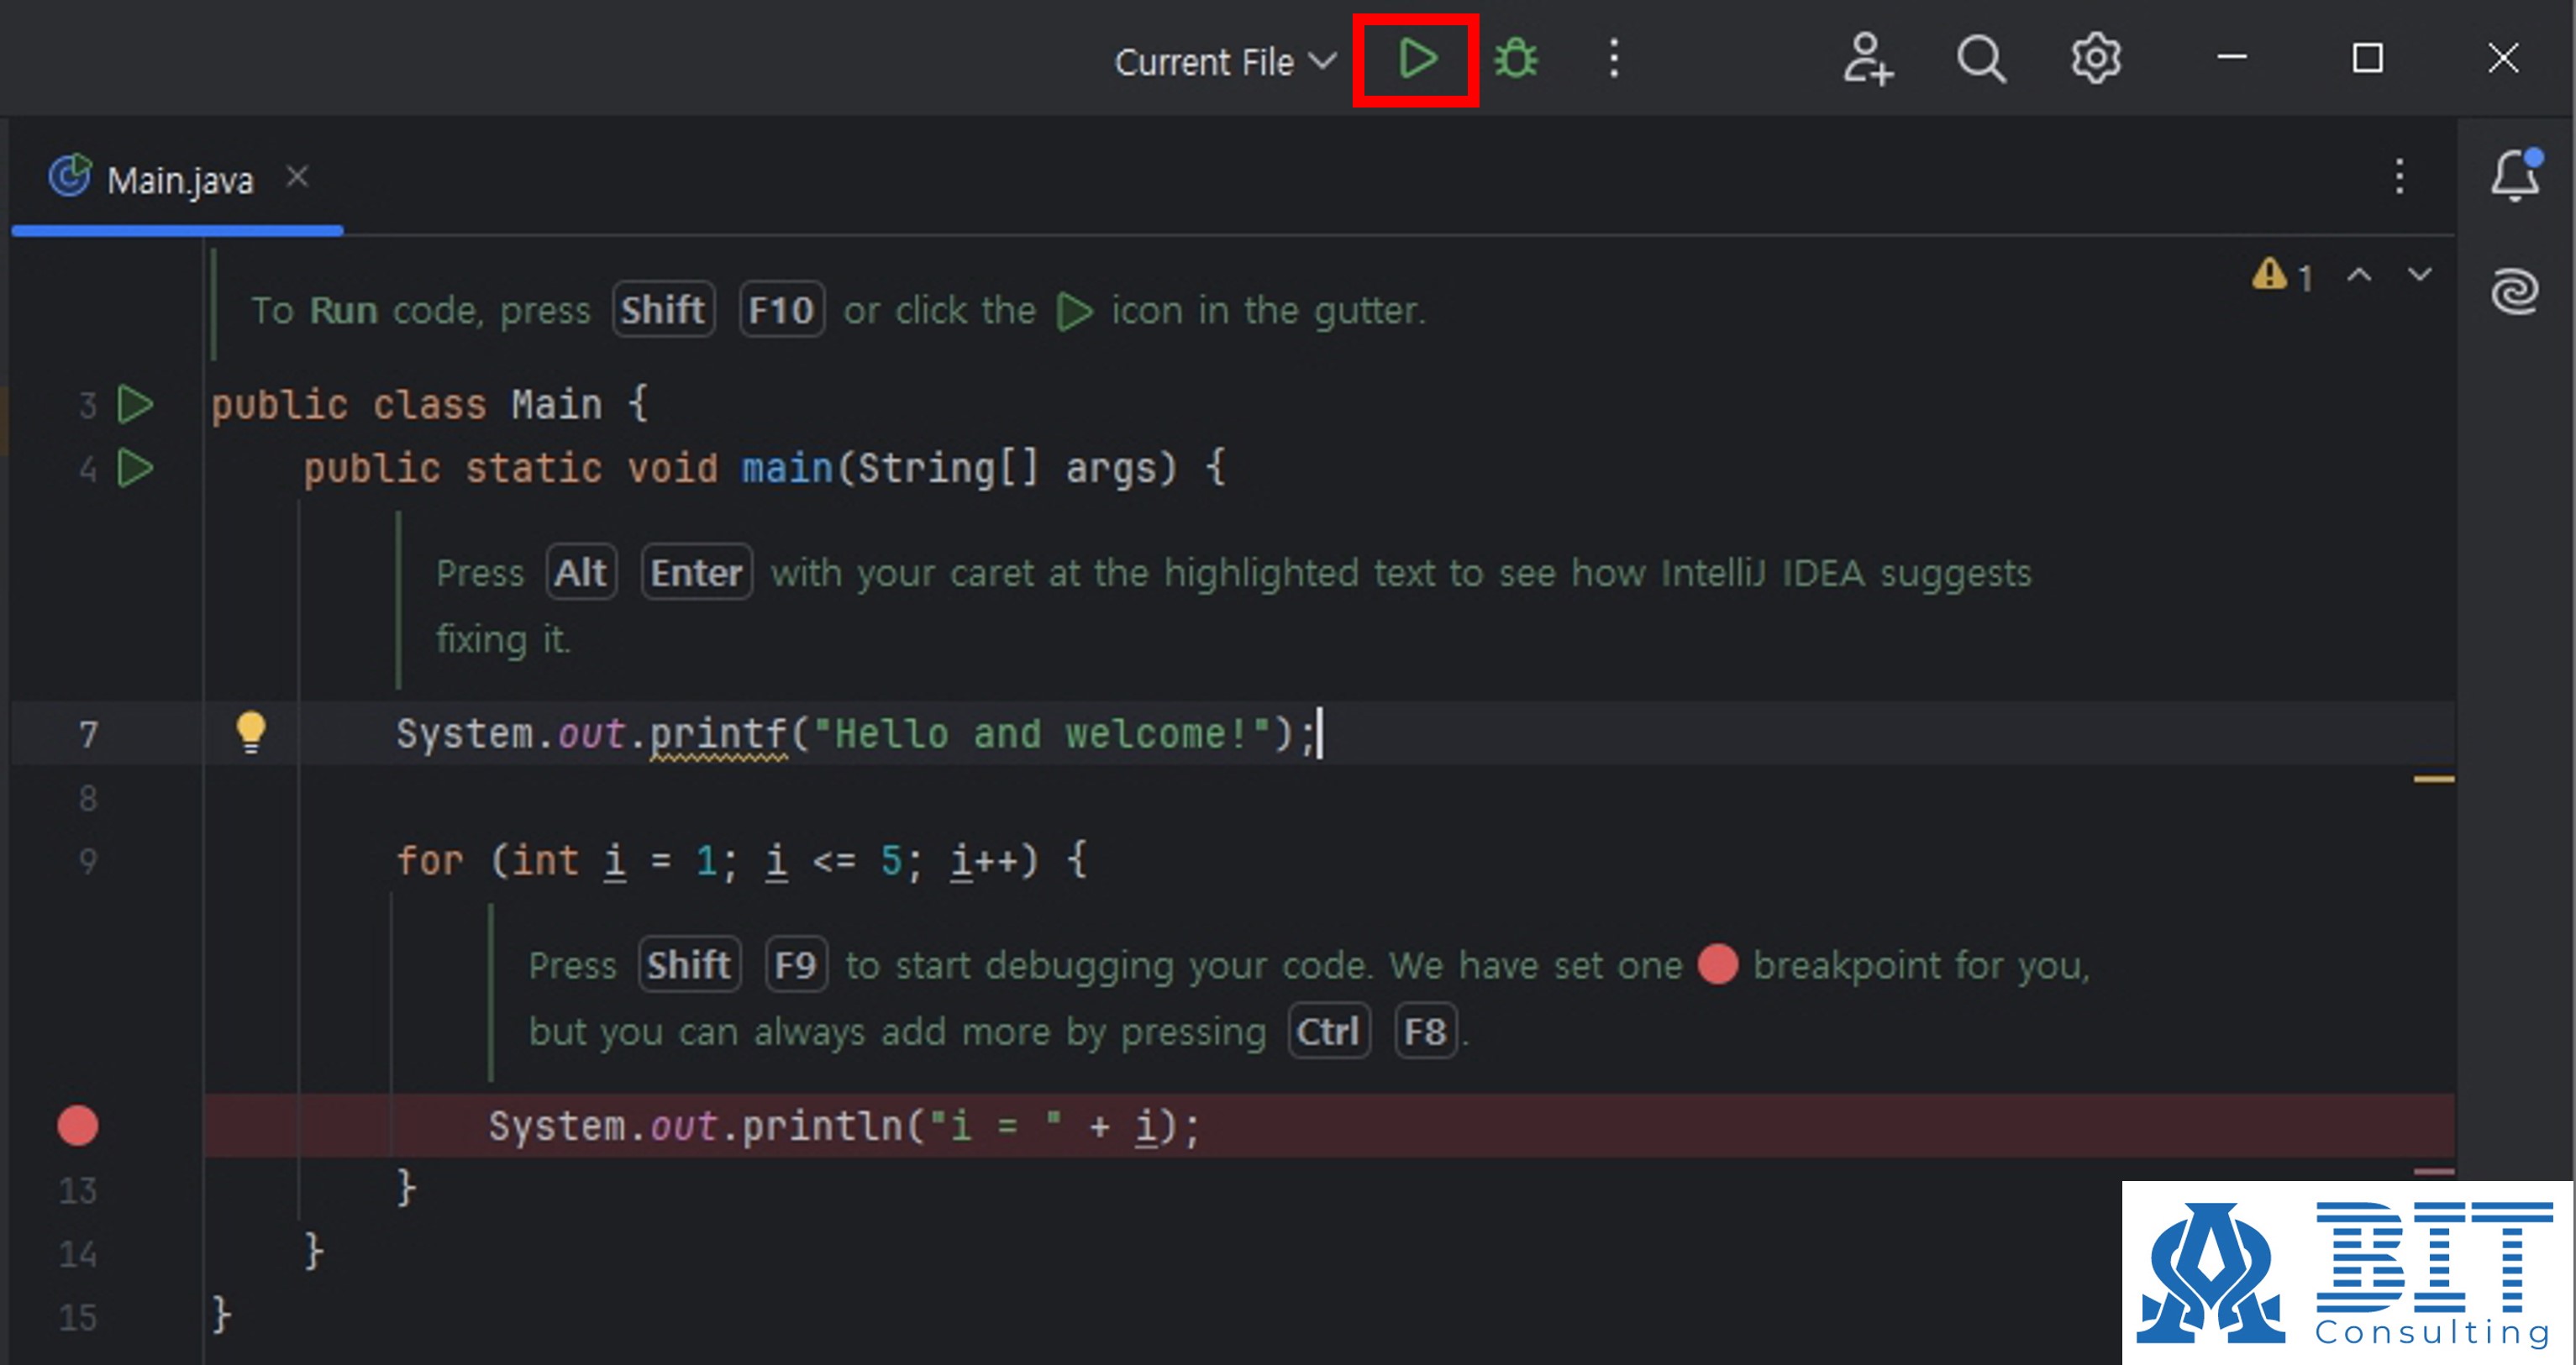Jump to the previous highlighted problem (up arrow)
This screenshot has height=1365, width=2576.
(x=2359, y=274)
